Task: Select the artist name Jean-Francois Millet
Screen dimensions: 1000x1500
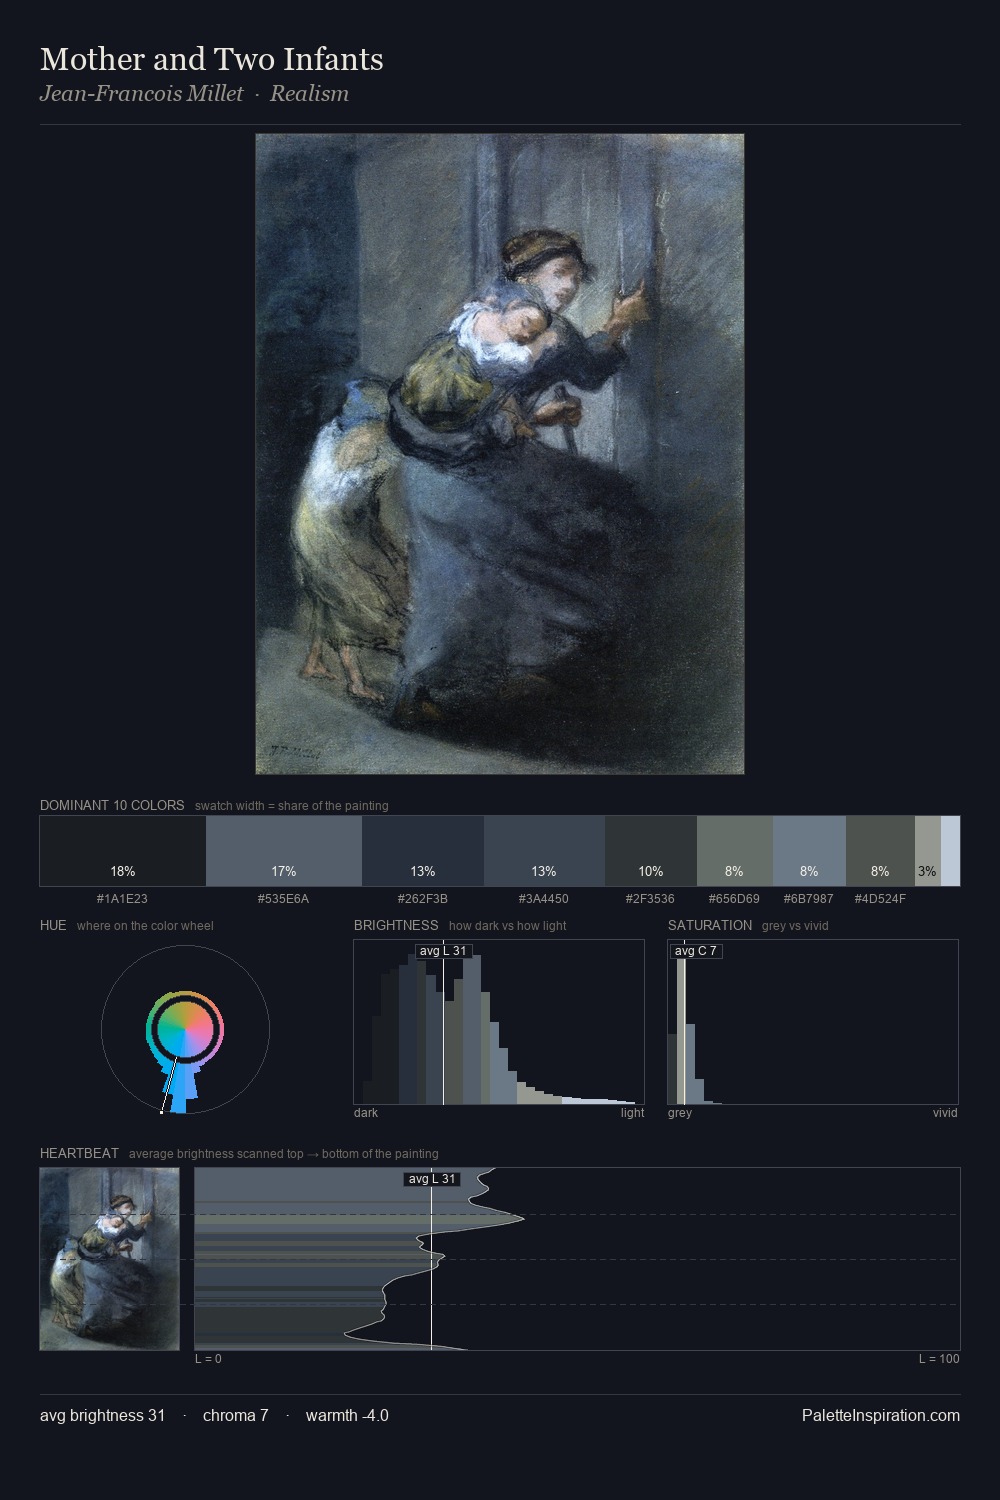Action: 141,93
